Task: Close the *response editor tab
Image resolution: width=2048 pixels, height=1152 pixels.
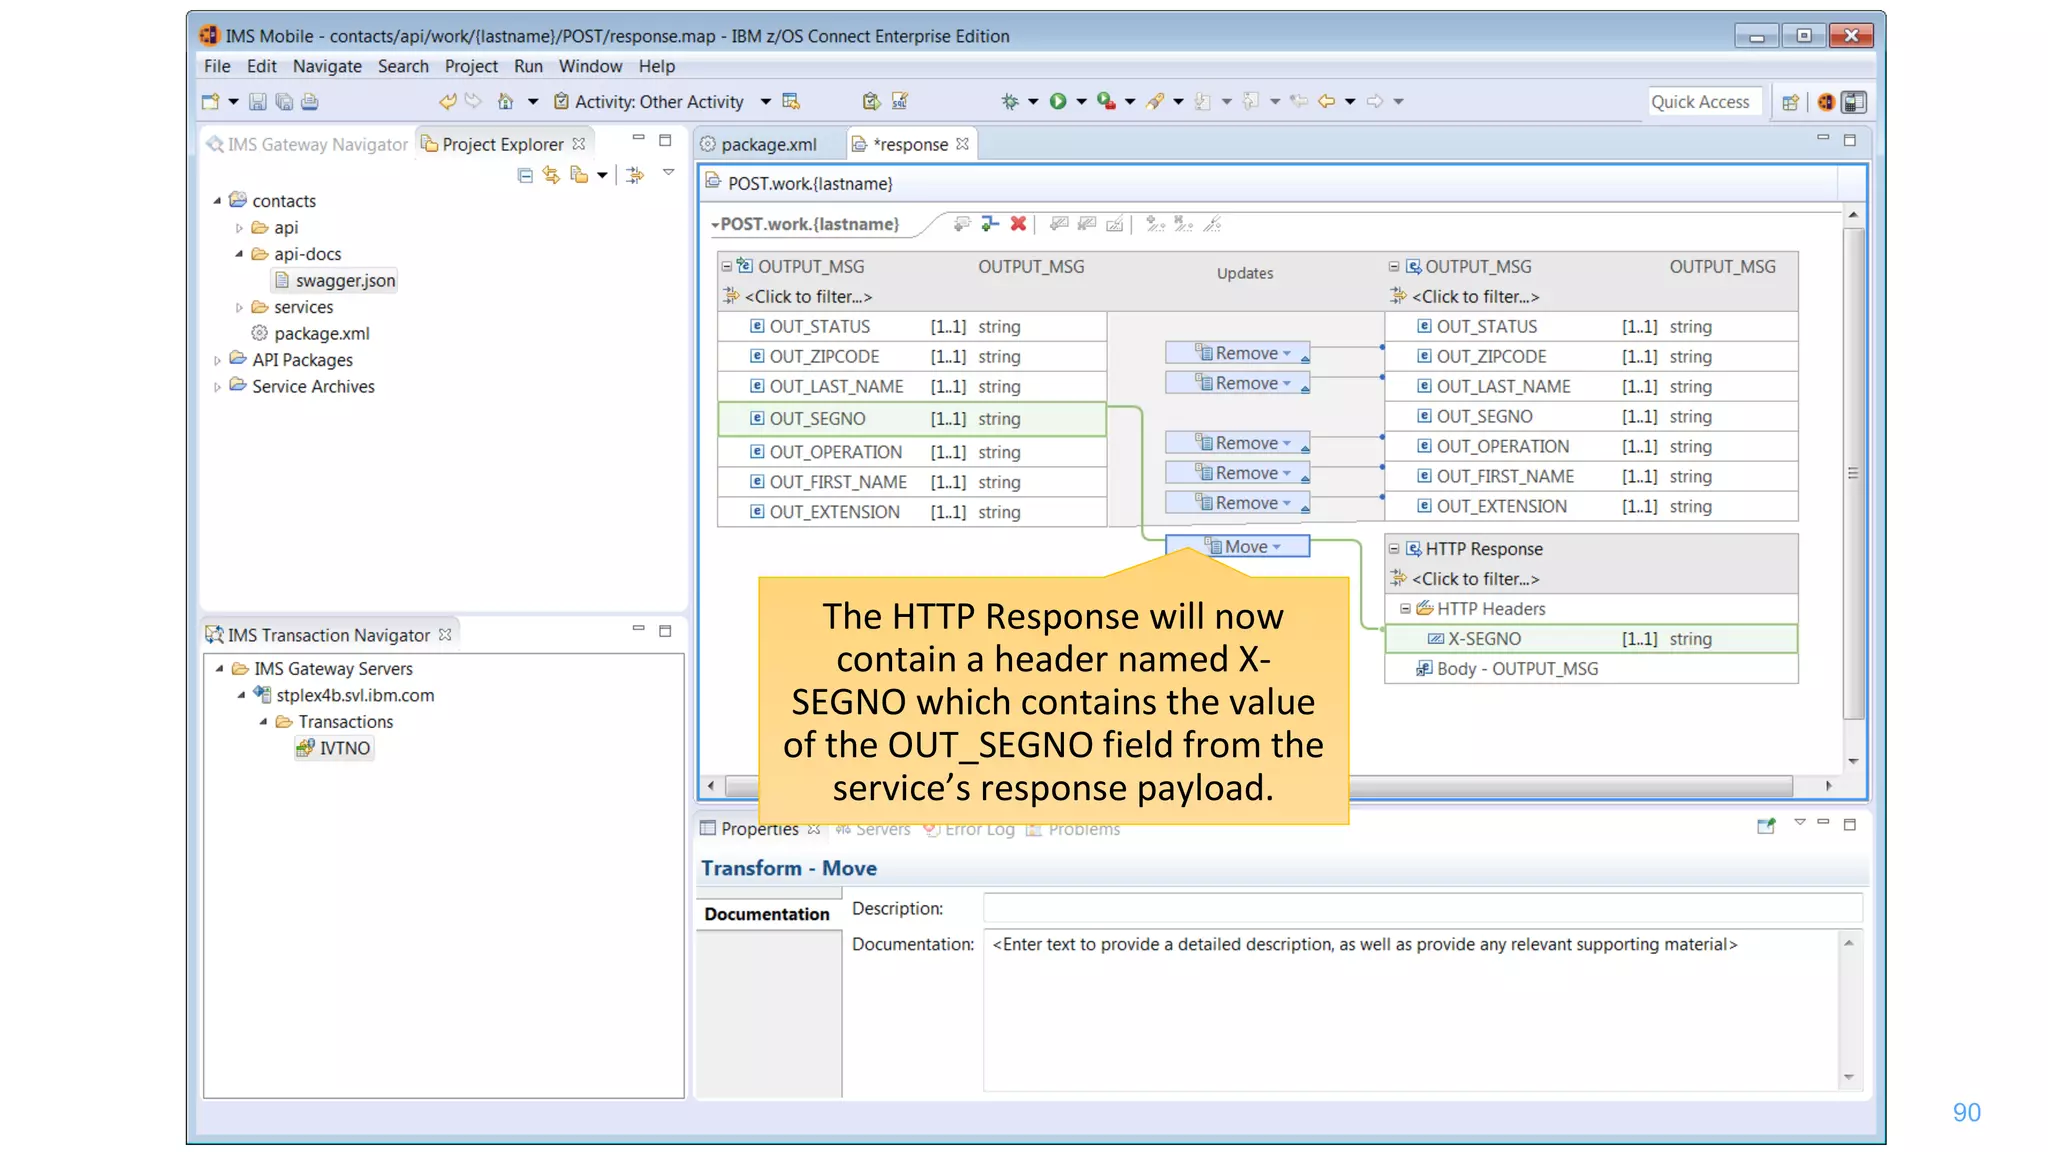Action: coord(962,144)
